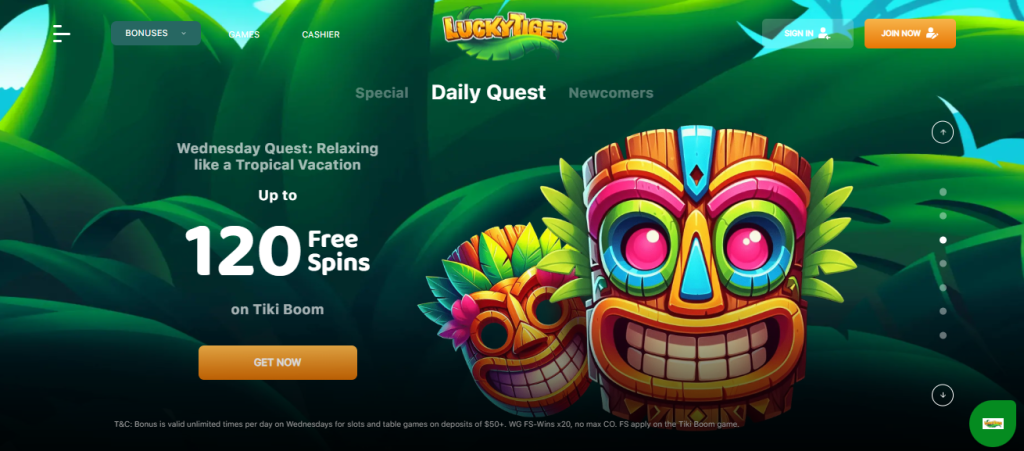This screenshot has height=451, width=1024.
Task: Select the fourth slide indicator dot
Action: point(943,264)
